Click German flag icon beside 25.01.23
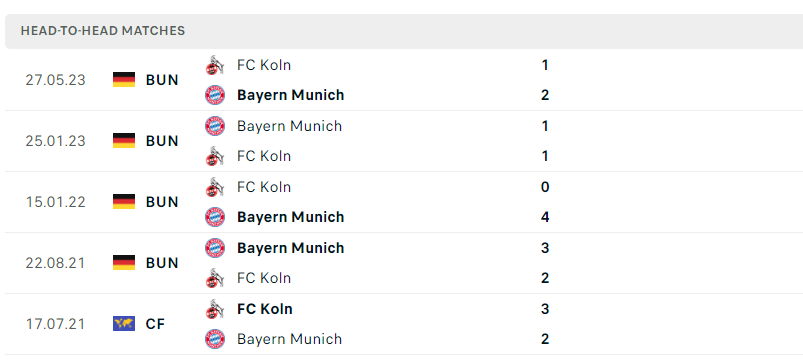 124,141
